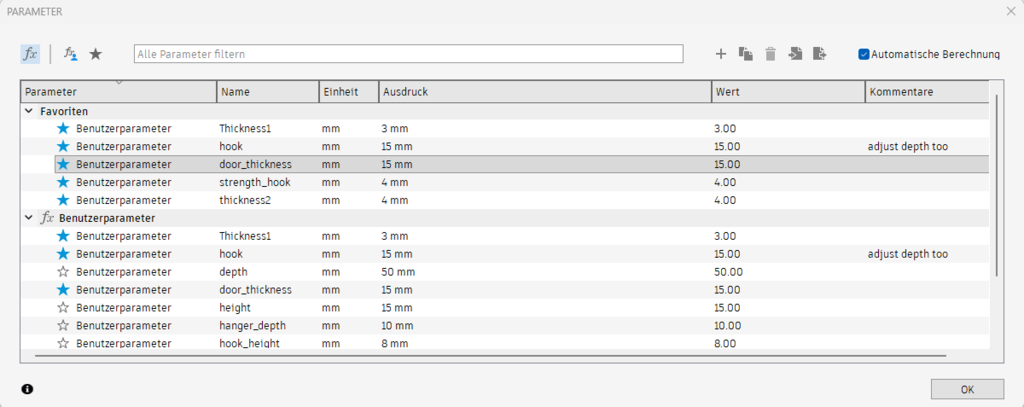Click the user parameters filter icon
1024x407 pixels.
click(x=70, y=54)
